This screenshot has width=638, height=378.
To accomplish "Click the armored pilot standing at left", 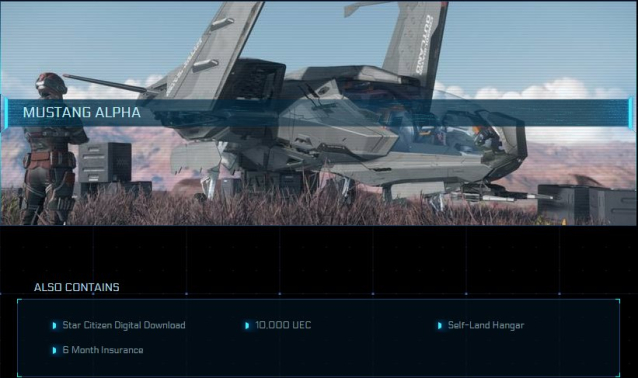I will (52, 149).
